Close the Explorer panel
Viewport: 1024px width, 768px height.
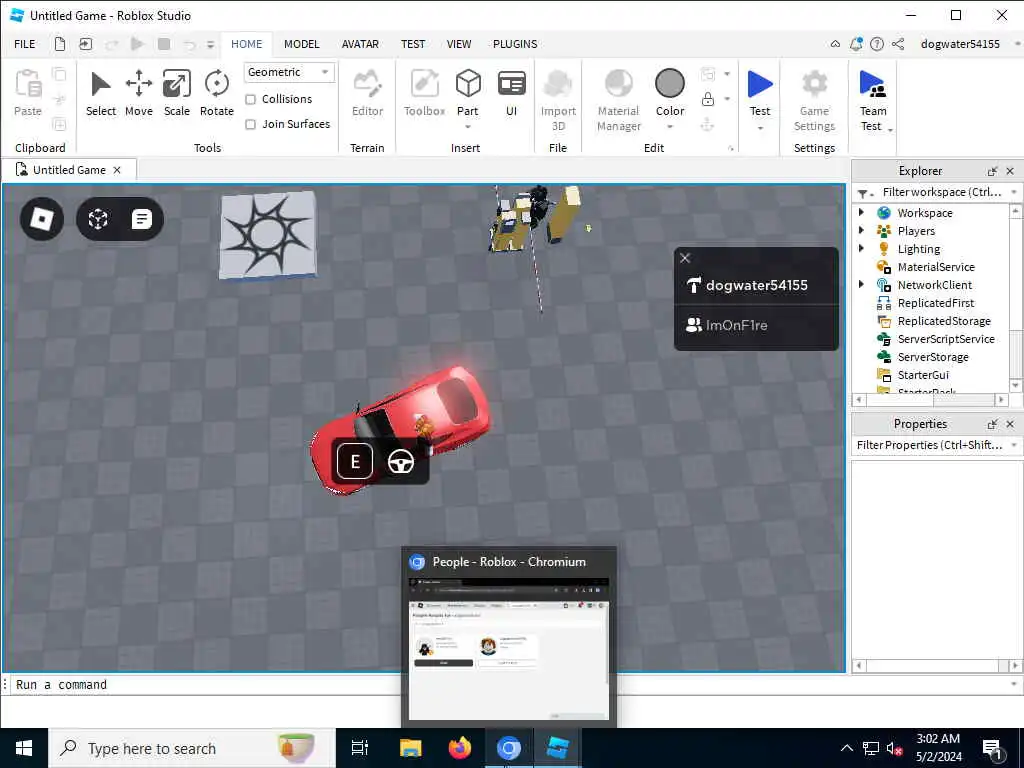pyautogui.click(x=1010, y=171)
